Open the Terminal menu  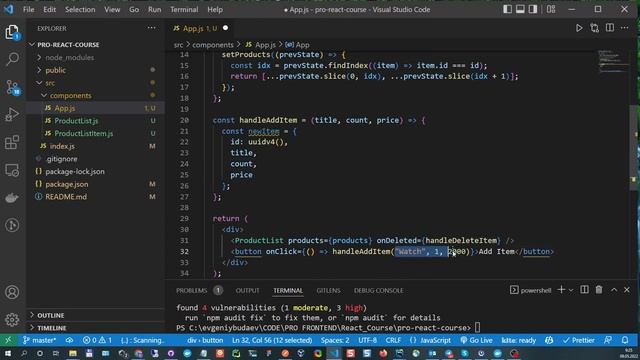tap(184, 9)
